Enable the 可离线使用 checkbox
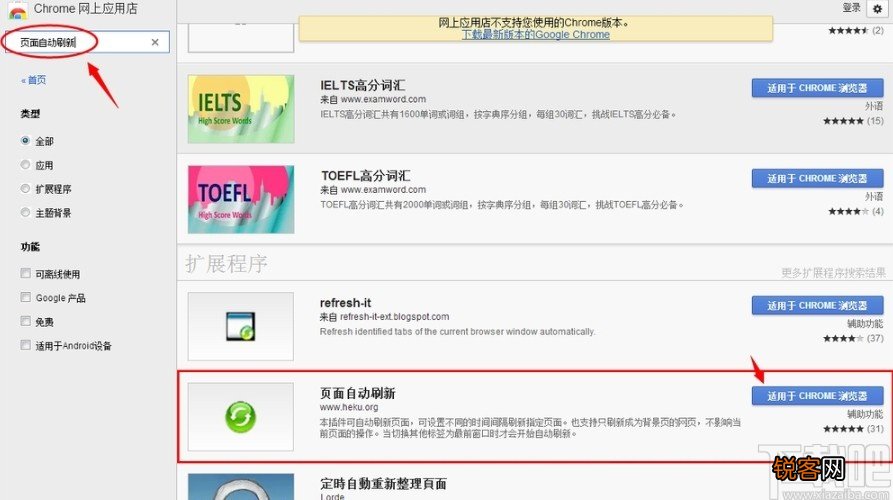This screenshot has width=893, height=500. coord(25,273)
